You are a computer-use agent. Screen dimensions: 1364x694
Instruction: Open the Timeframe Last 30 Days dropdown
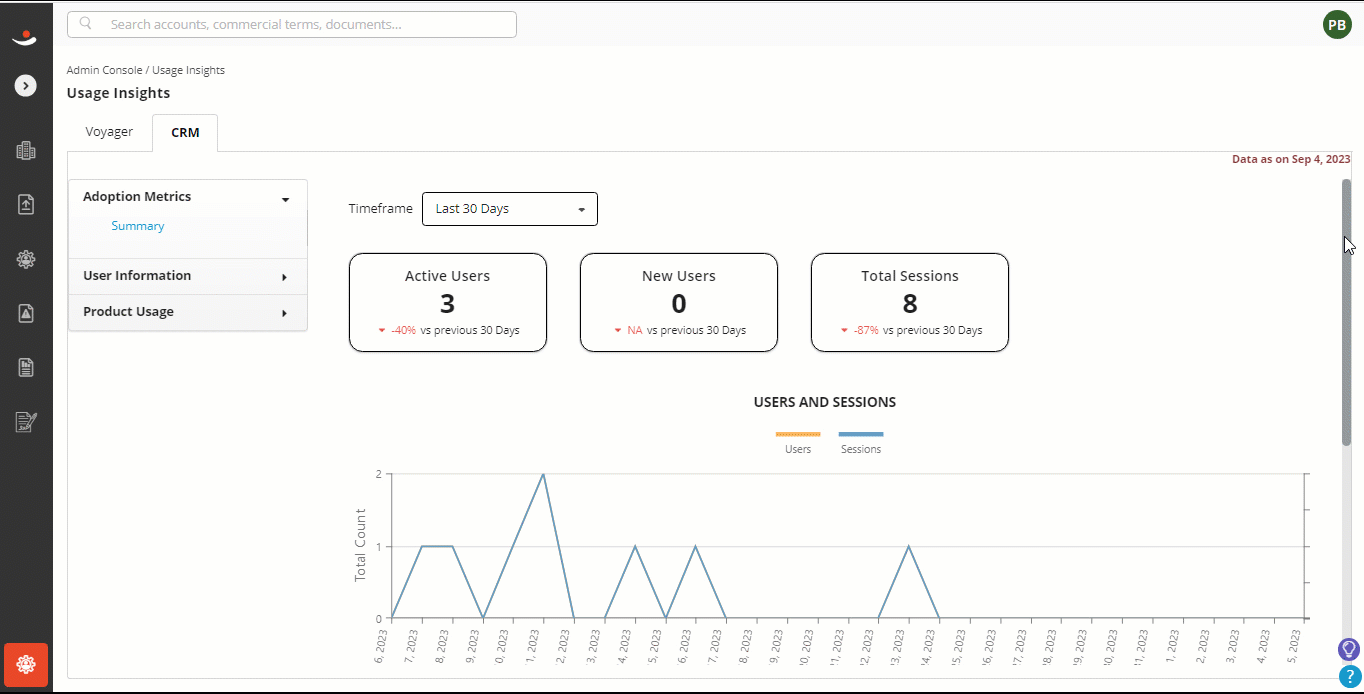(510, 209)
